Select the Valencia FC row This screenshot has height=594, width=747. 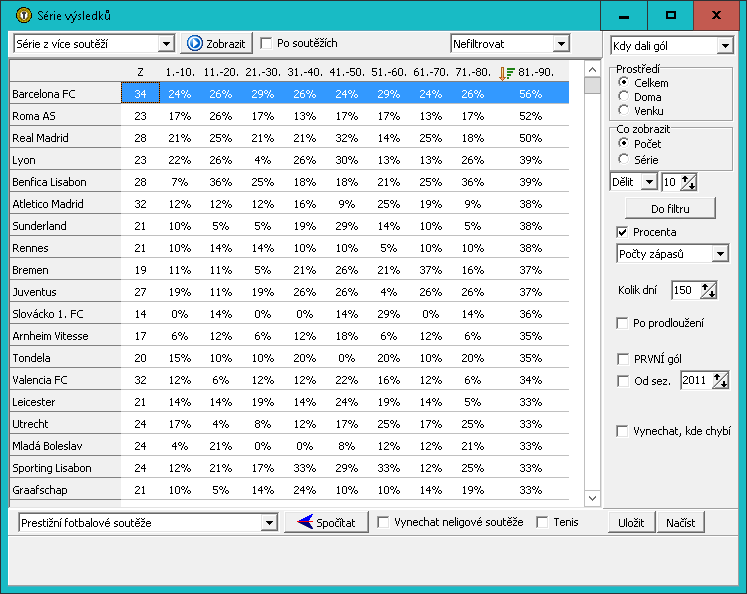[x=289, y=380]
